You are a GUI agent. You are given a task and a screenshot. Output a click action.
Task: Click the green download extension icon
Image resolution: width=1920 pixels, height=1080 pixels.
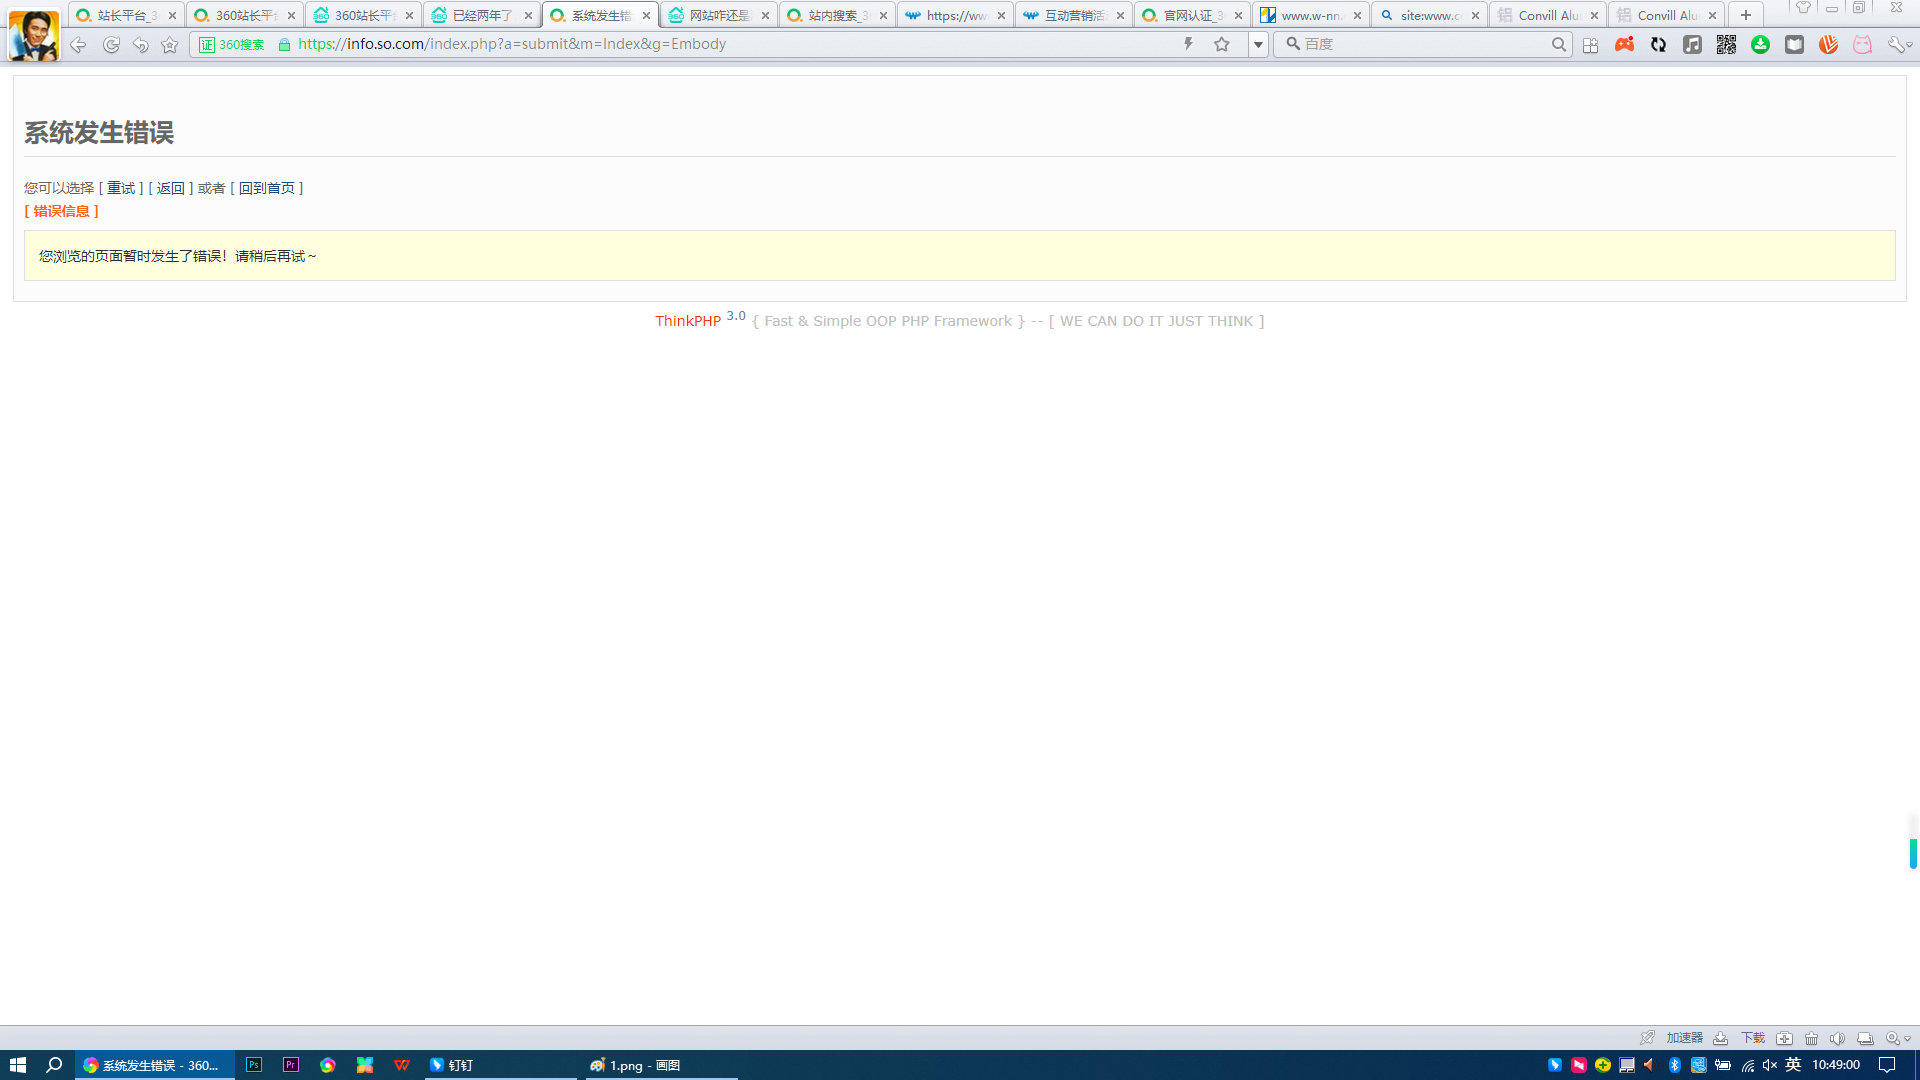(1760, 45)
